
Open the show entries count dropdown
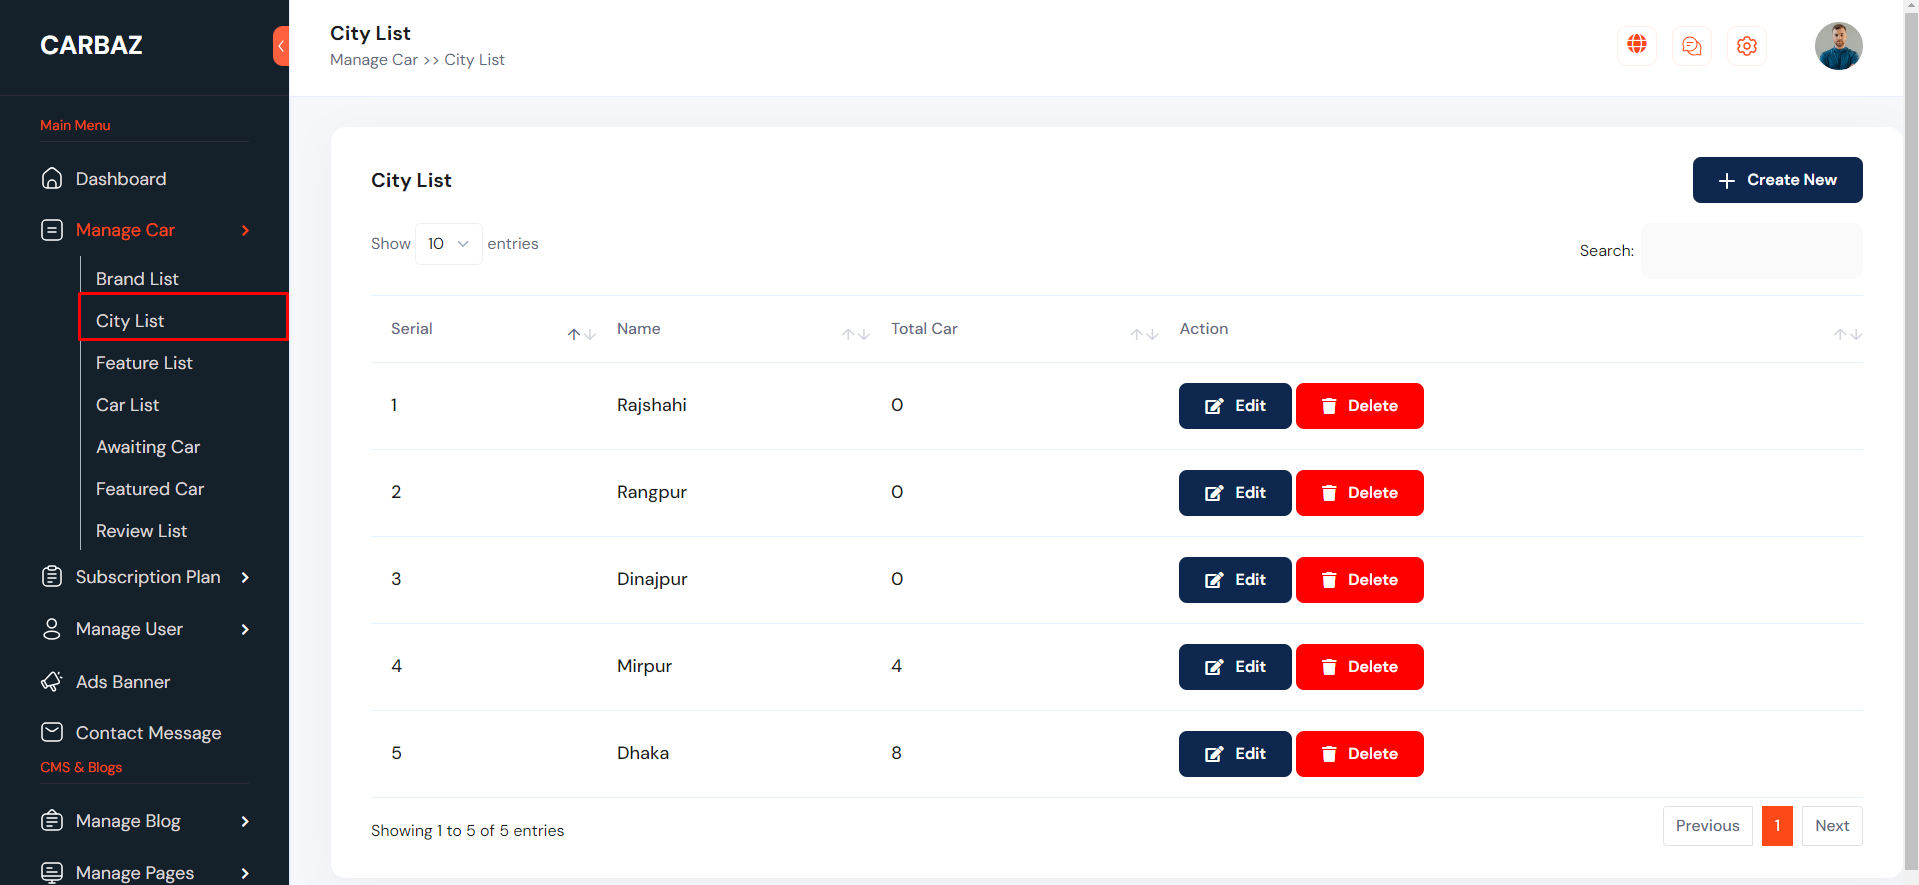(448, 244)
